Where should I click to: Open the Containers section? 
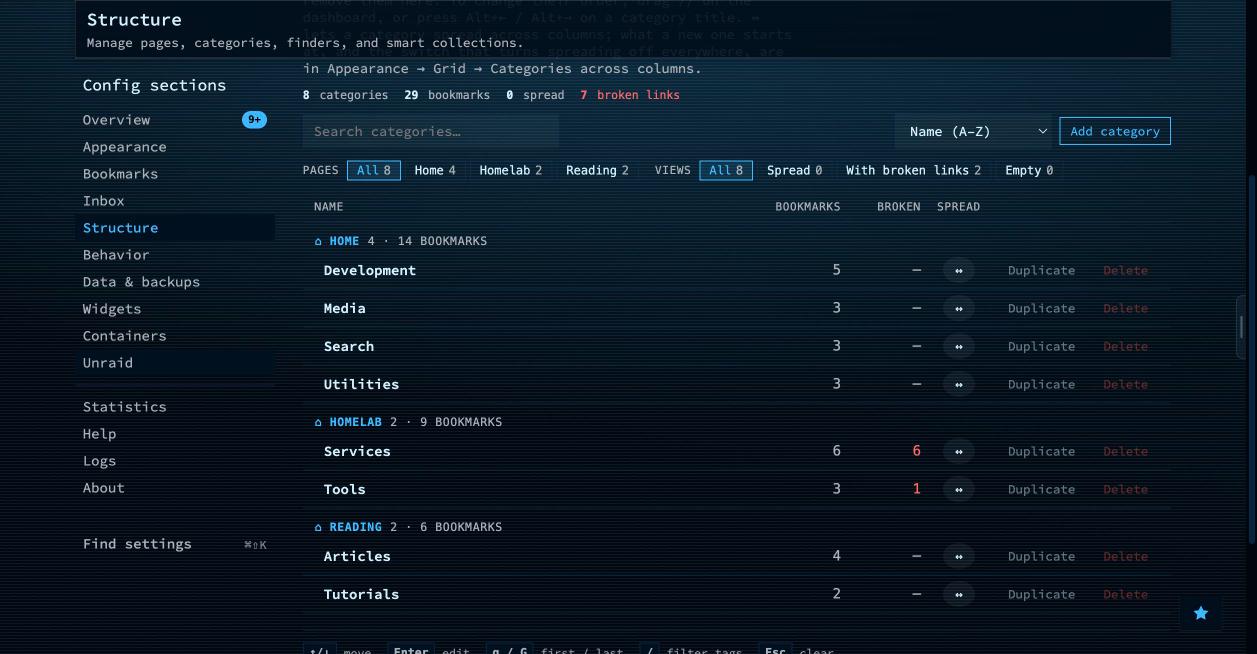pyautogui.click(x=175, y=336)
